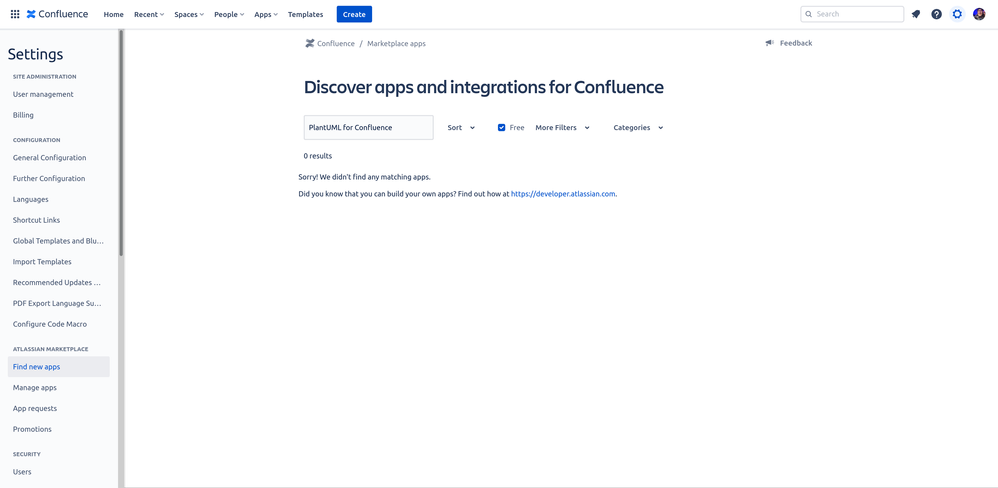The height and width of the screenshot is (488, 998).
Task: Open User management in sidebar
Action: 43,94
